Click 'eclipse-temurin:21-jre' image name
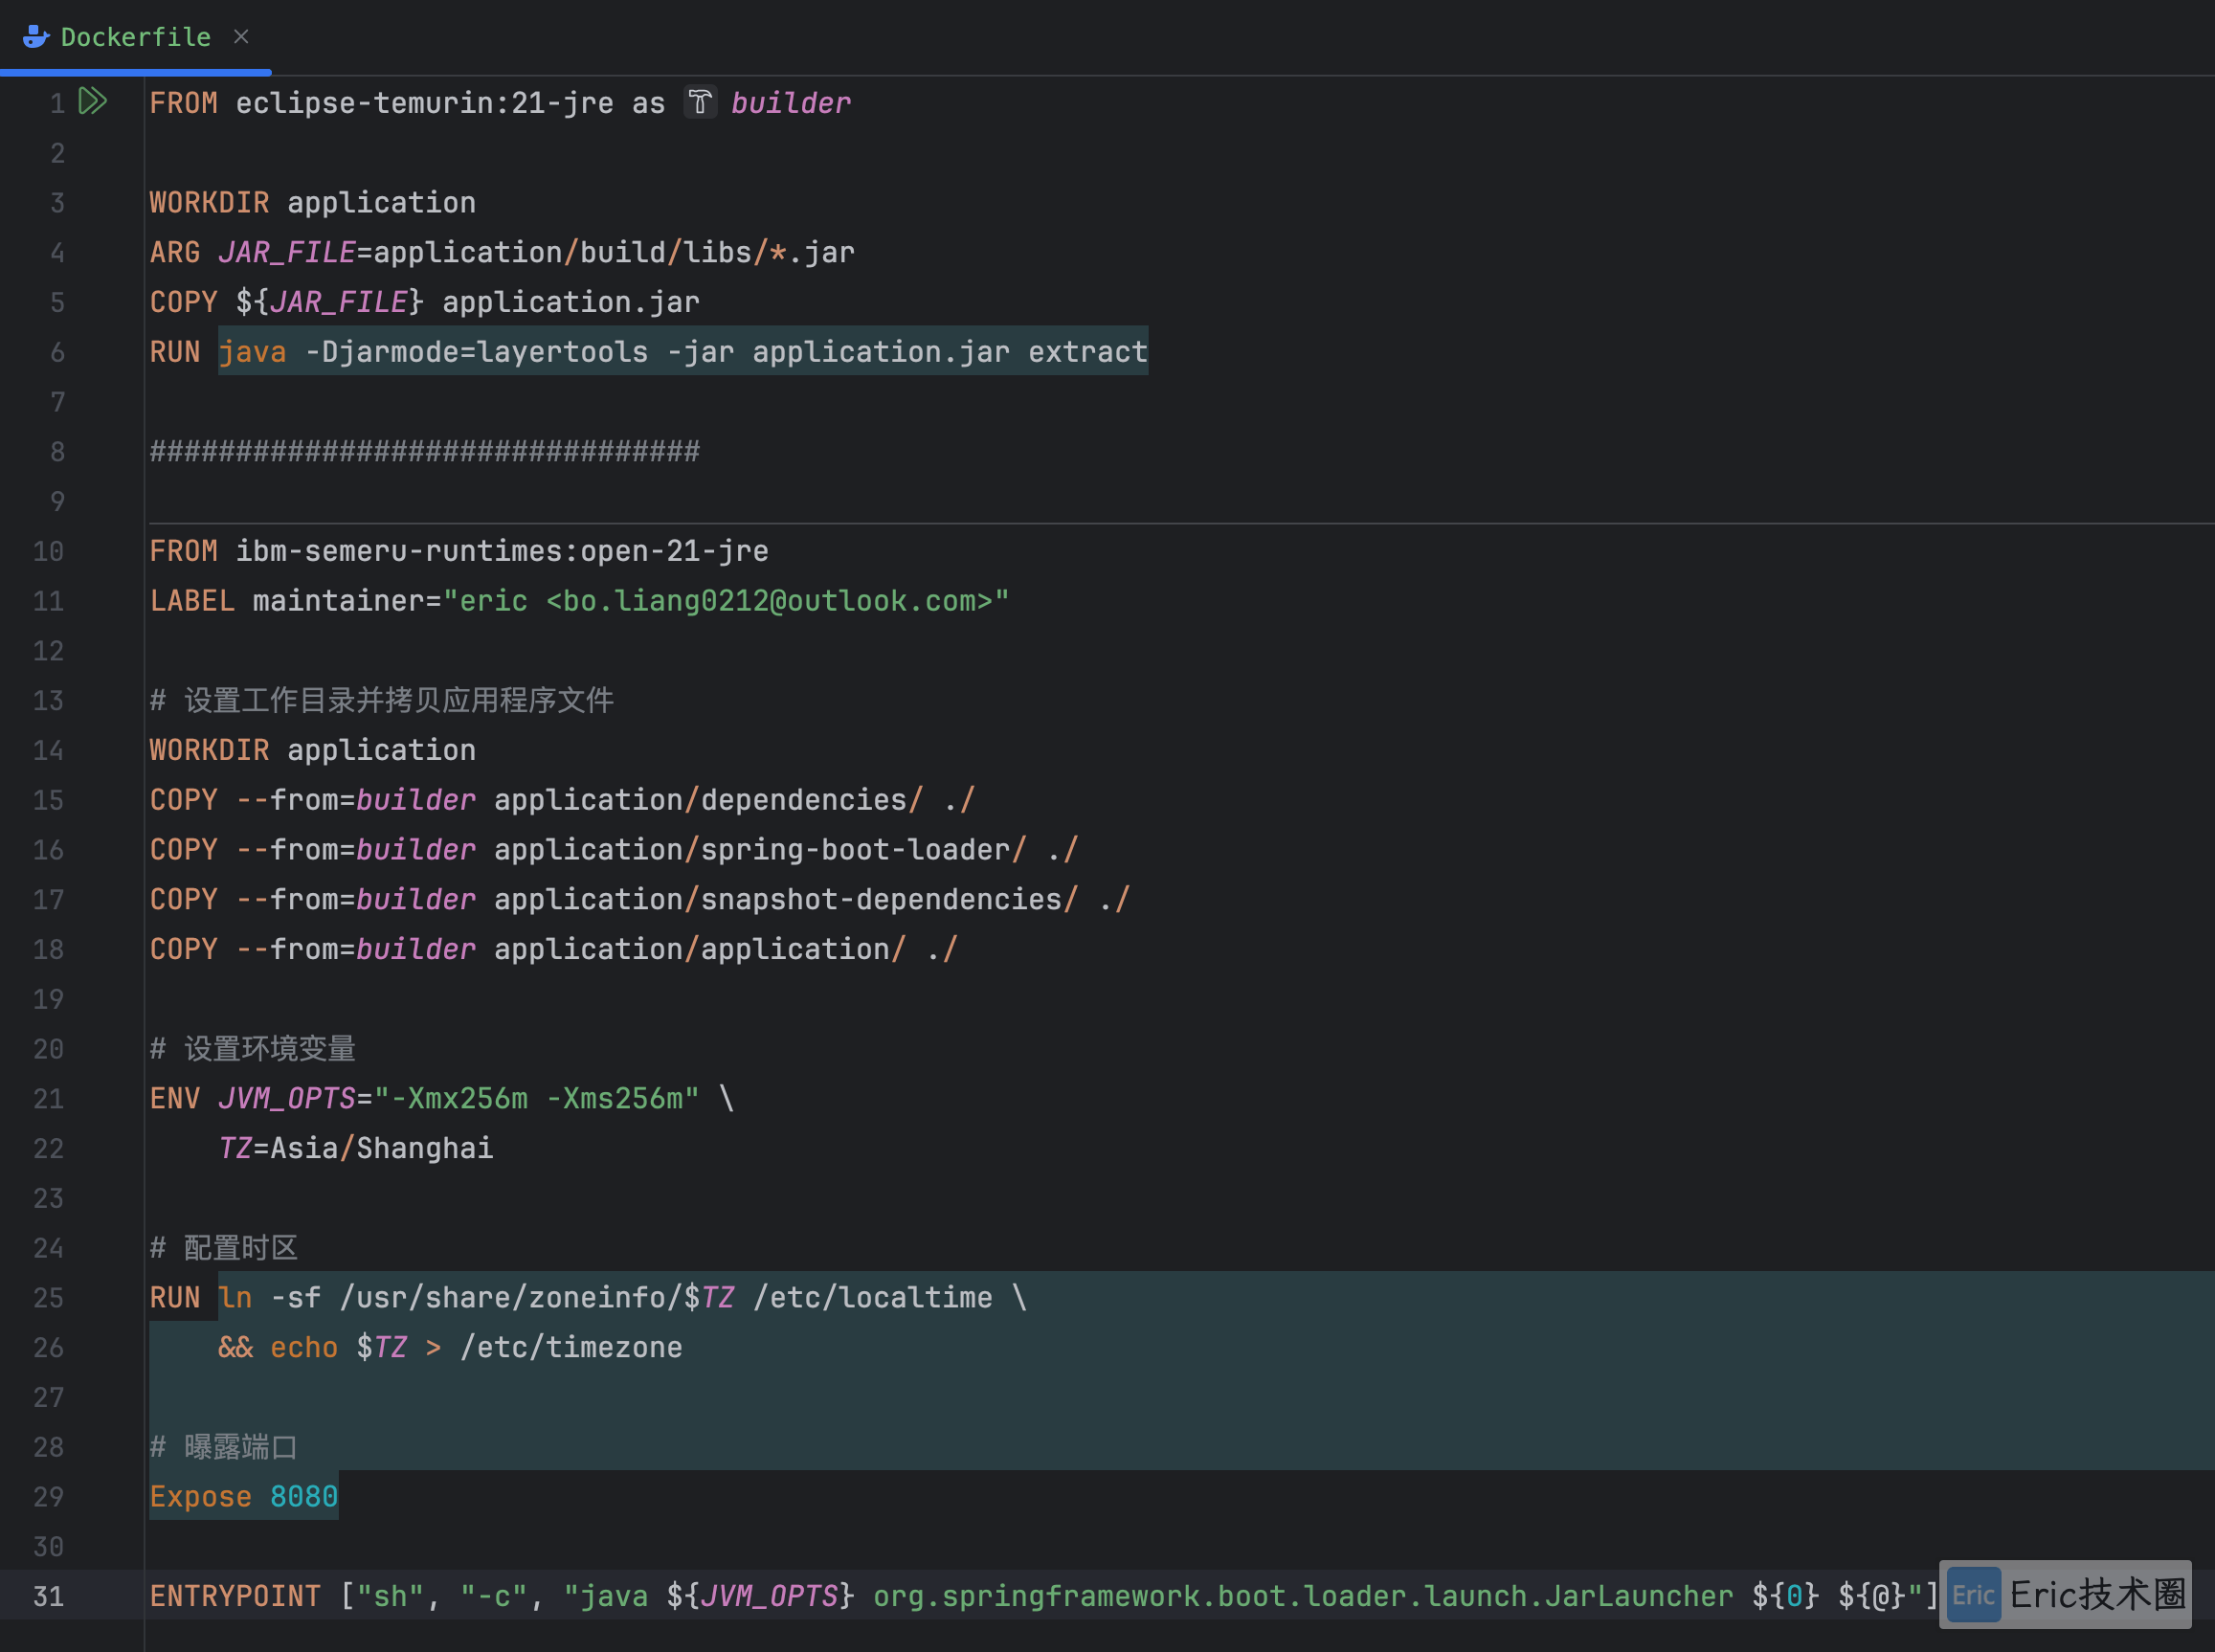The width and height of the screenshot is (2215, 1652). click(425, 103)
